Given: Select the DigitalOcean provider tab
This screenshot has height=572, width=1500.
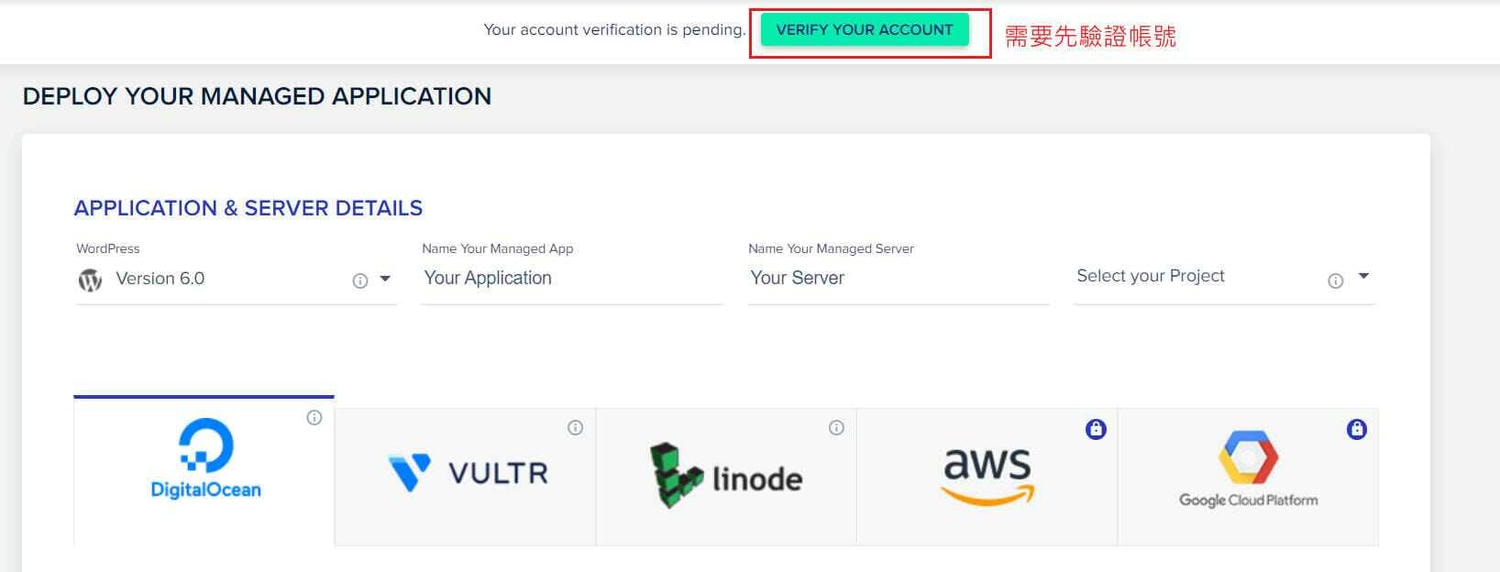Looking at the screenshot, I should click(x=204, y=471).
